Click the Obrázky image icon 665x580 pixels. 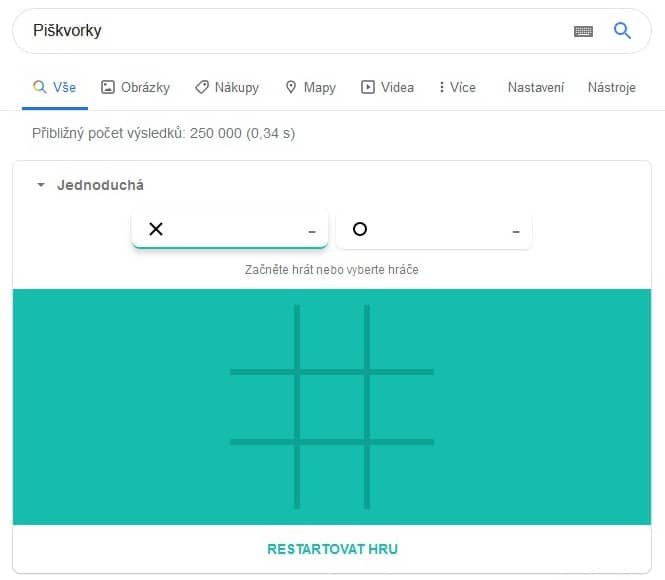point(108,87)
